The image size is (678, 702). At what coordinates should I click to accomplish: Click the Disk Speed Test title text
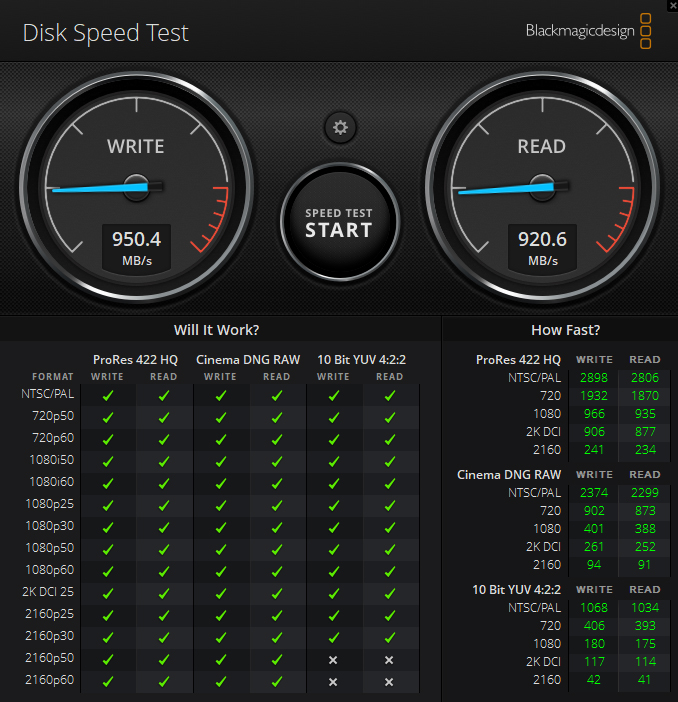point(106,33)
